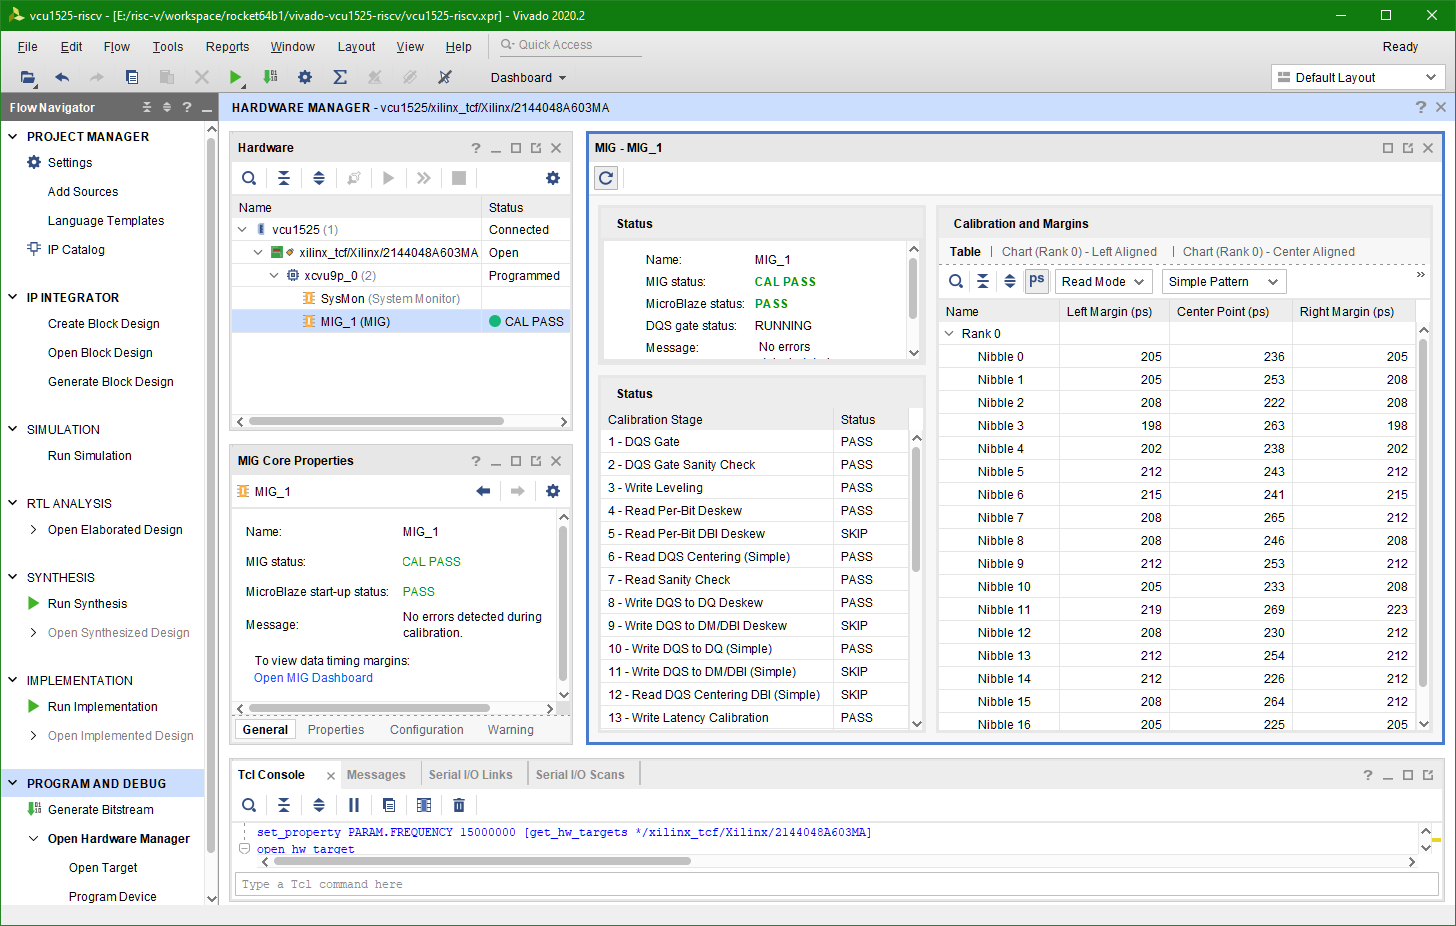Screen dimensions: 1456x926
Task: Open the Simple Pattern dropdown
Action: click(1222, 282)
